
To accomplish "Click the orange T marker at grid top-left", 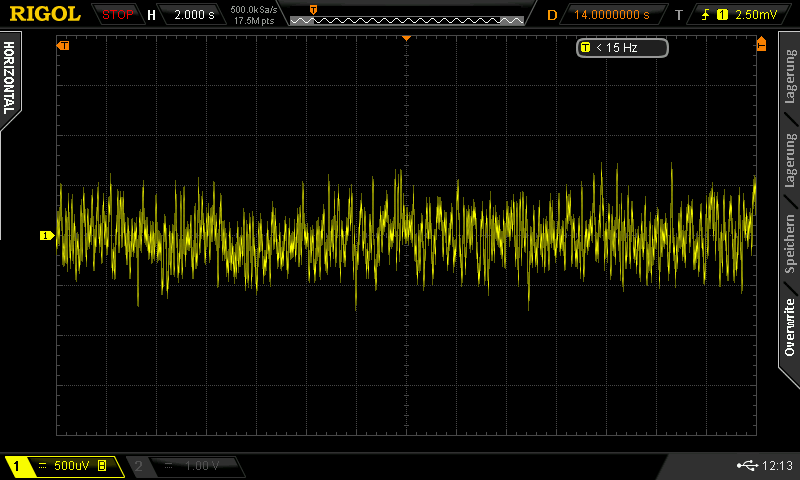I will (x=63, y=46).
